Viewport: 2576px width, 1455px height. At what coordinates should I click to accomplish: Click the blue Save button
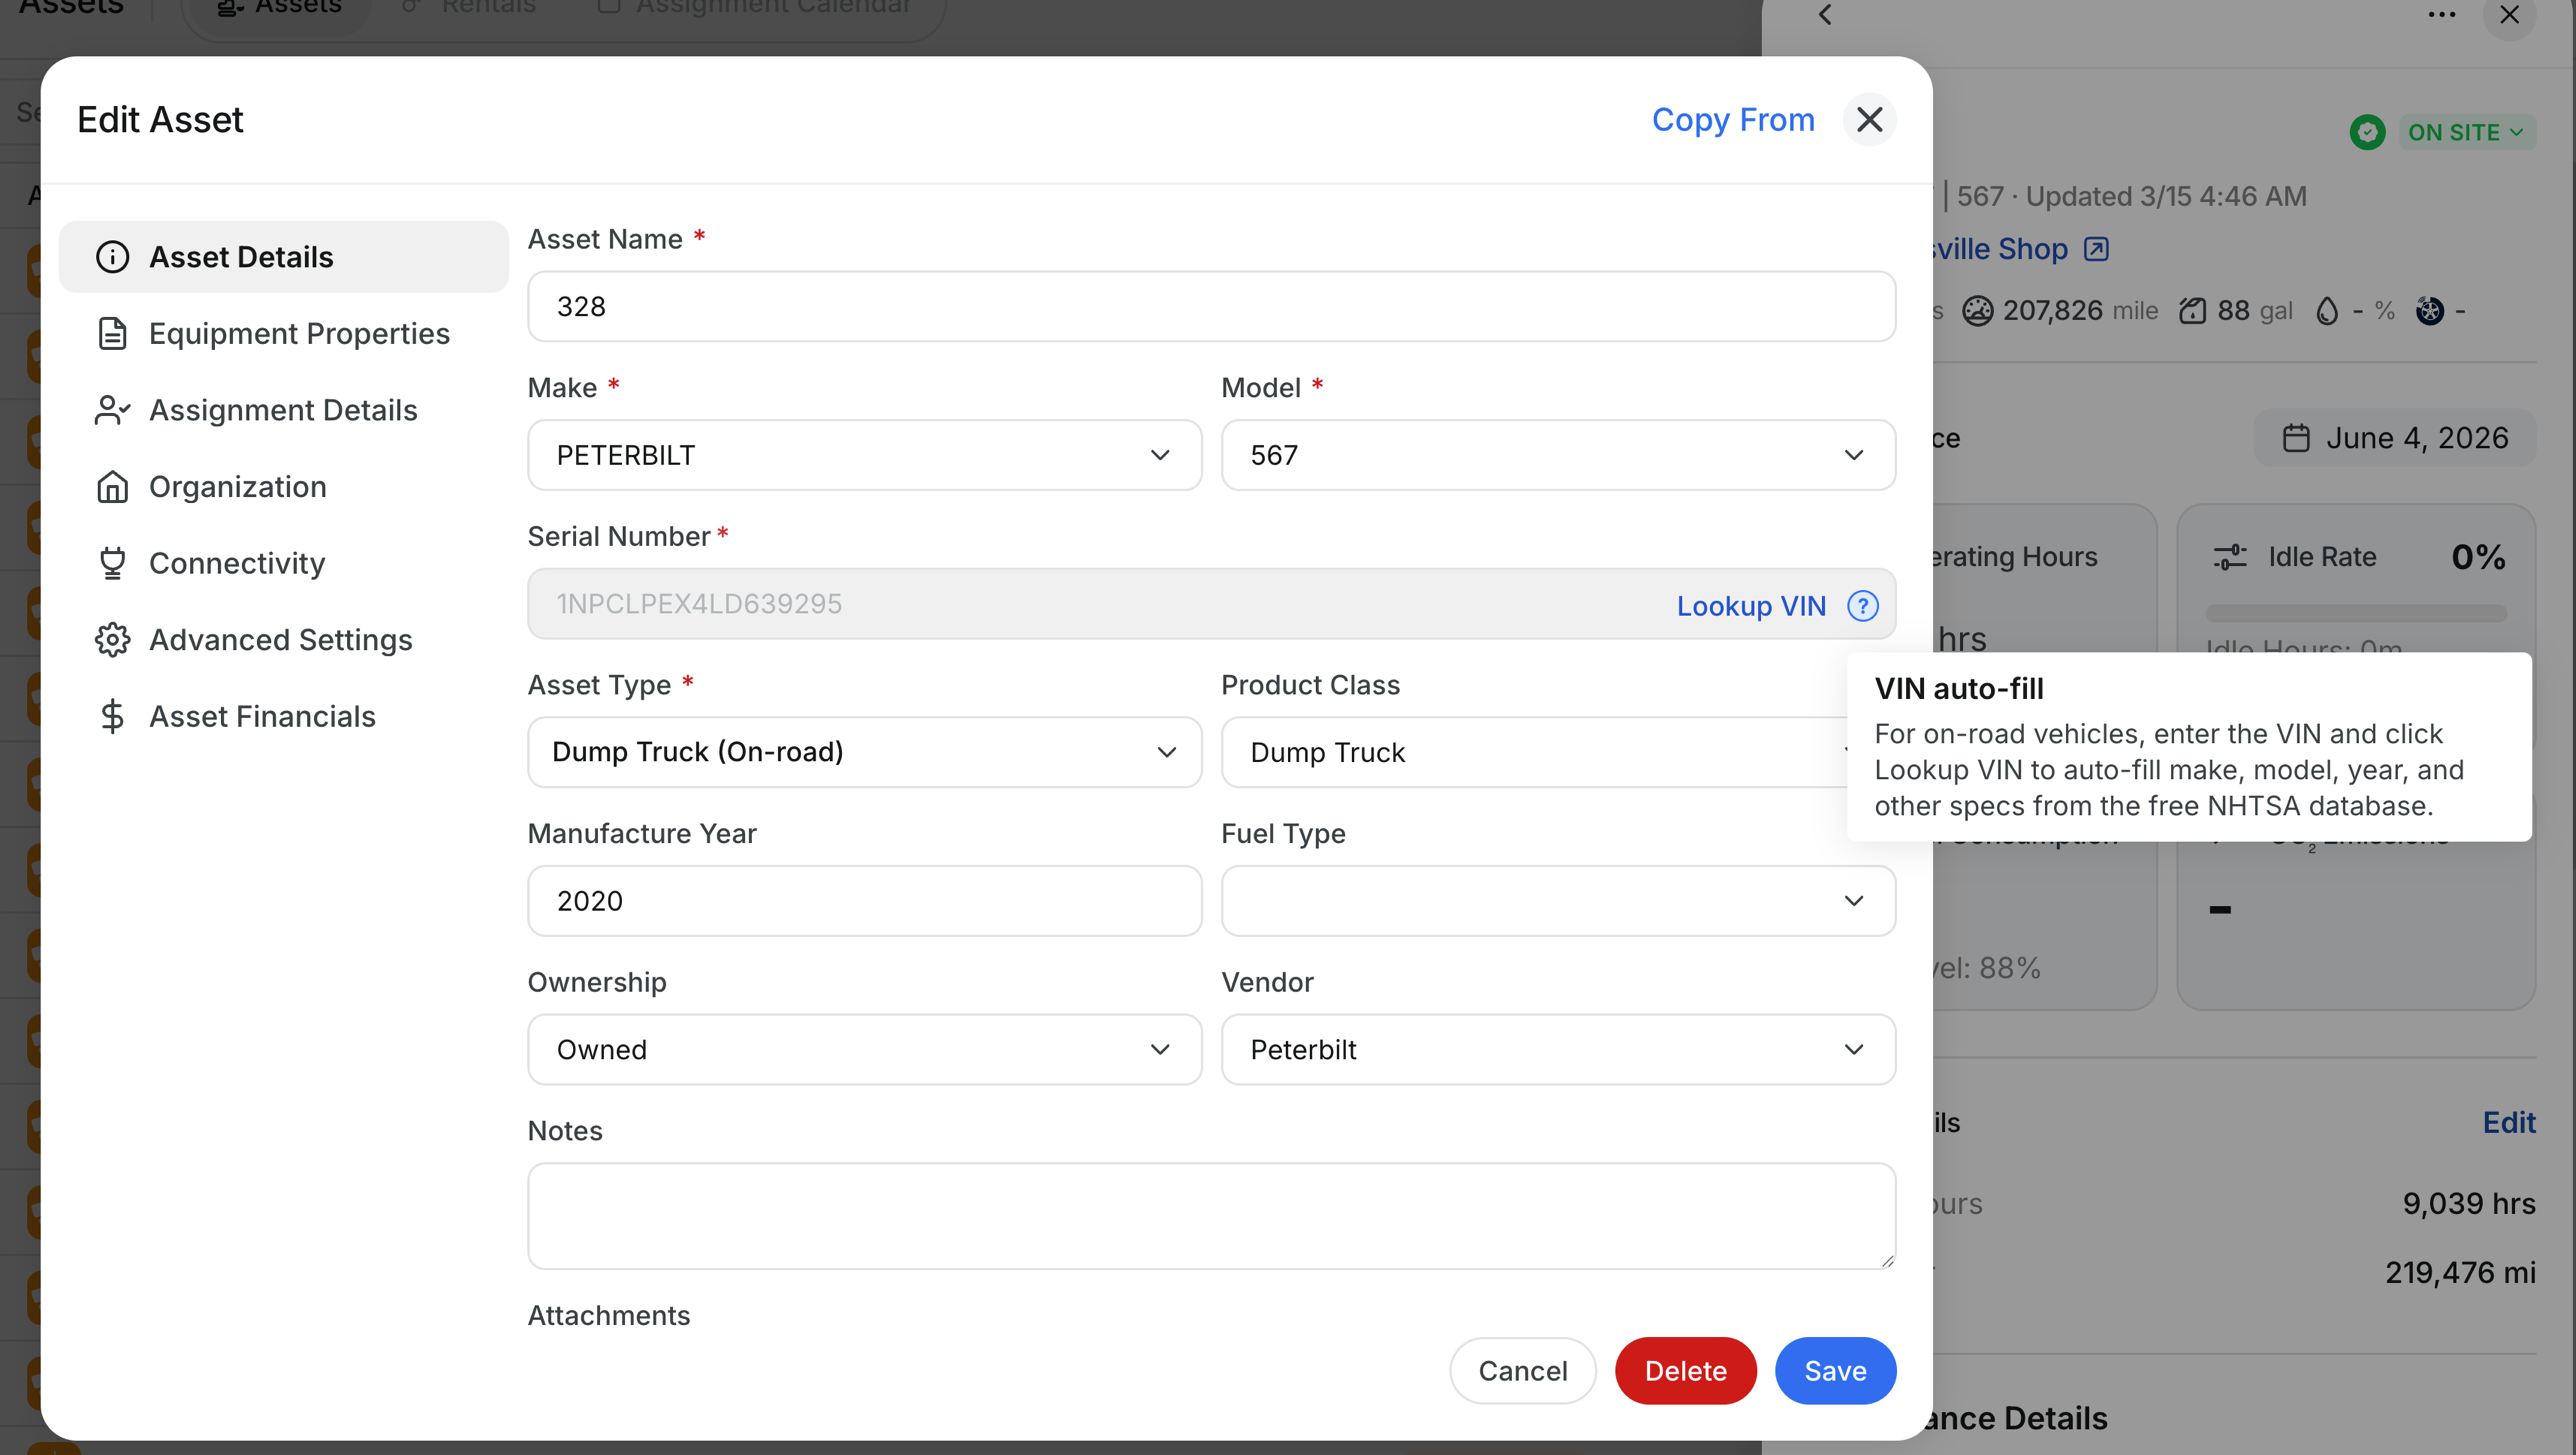(1835, 1370)
